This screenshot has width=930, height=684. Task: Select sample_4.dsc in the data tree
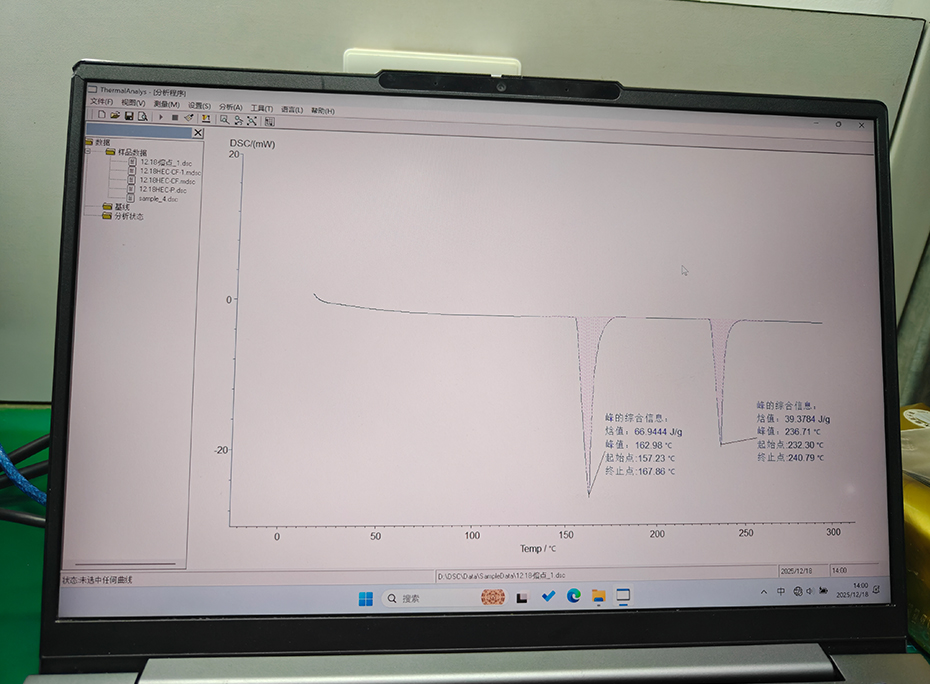pos(158,199)
